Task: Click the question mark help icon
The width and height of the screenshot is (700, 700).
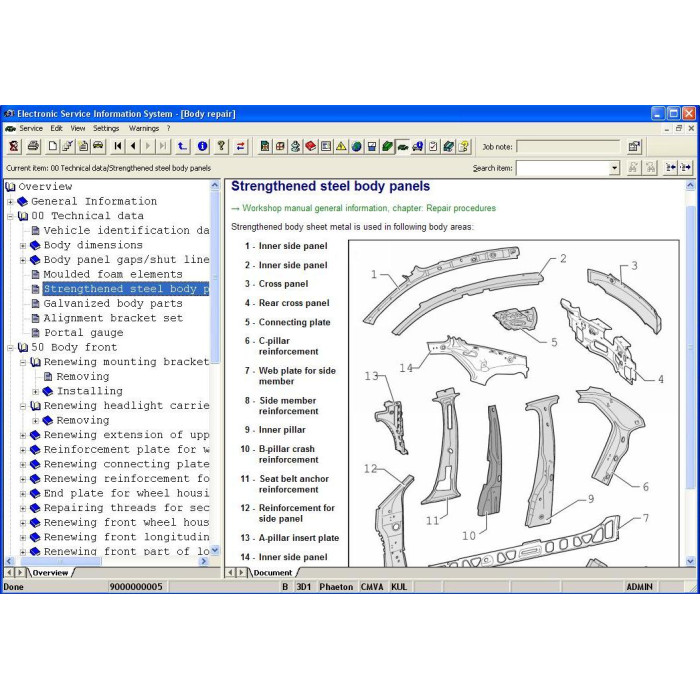Action: pos(221,146)
